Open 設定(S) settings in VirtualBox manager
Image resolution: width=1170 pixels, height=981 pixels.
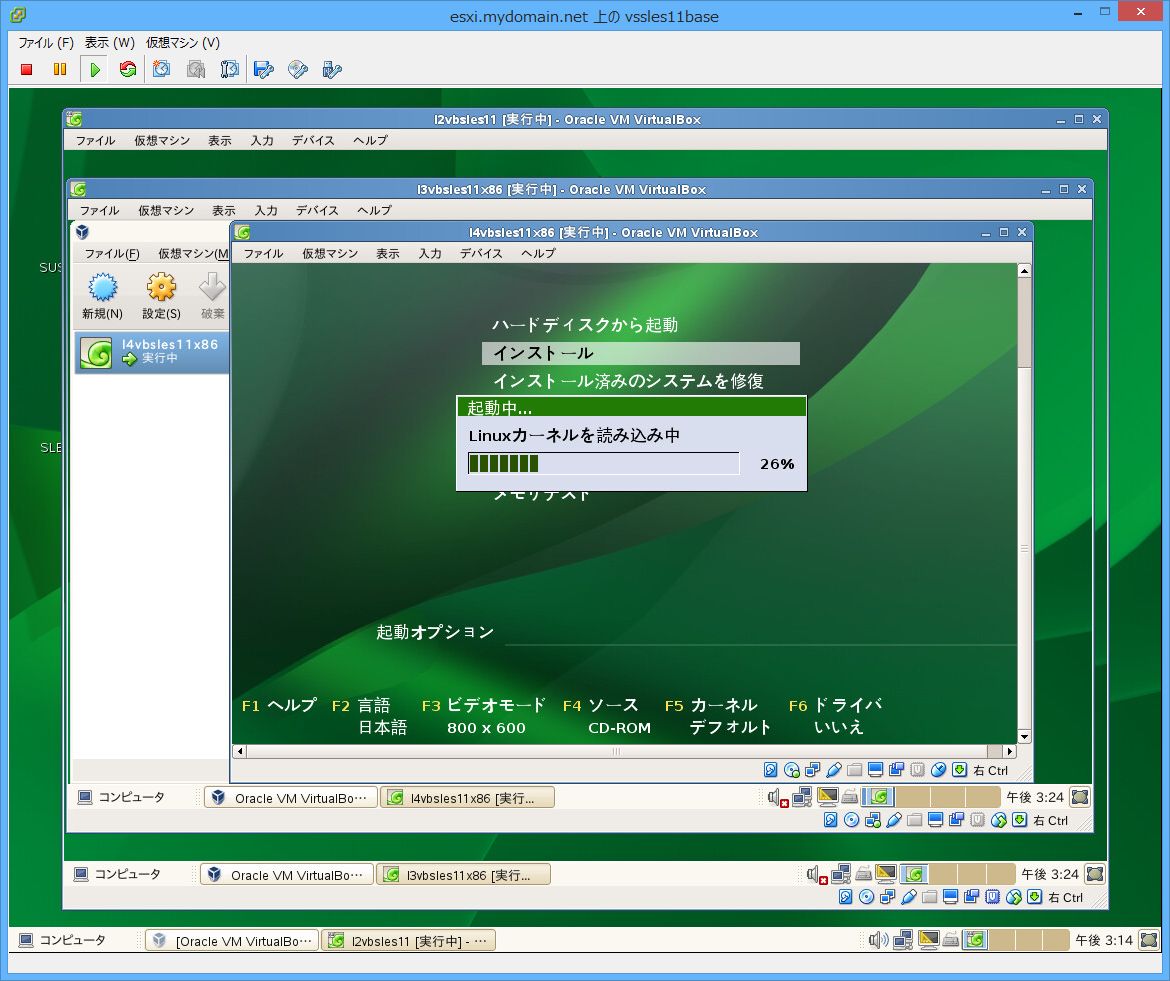(161, 297)
